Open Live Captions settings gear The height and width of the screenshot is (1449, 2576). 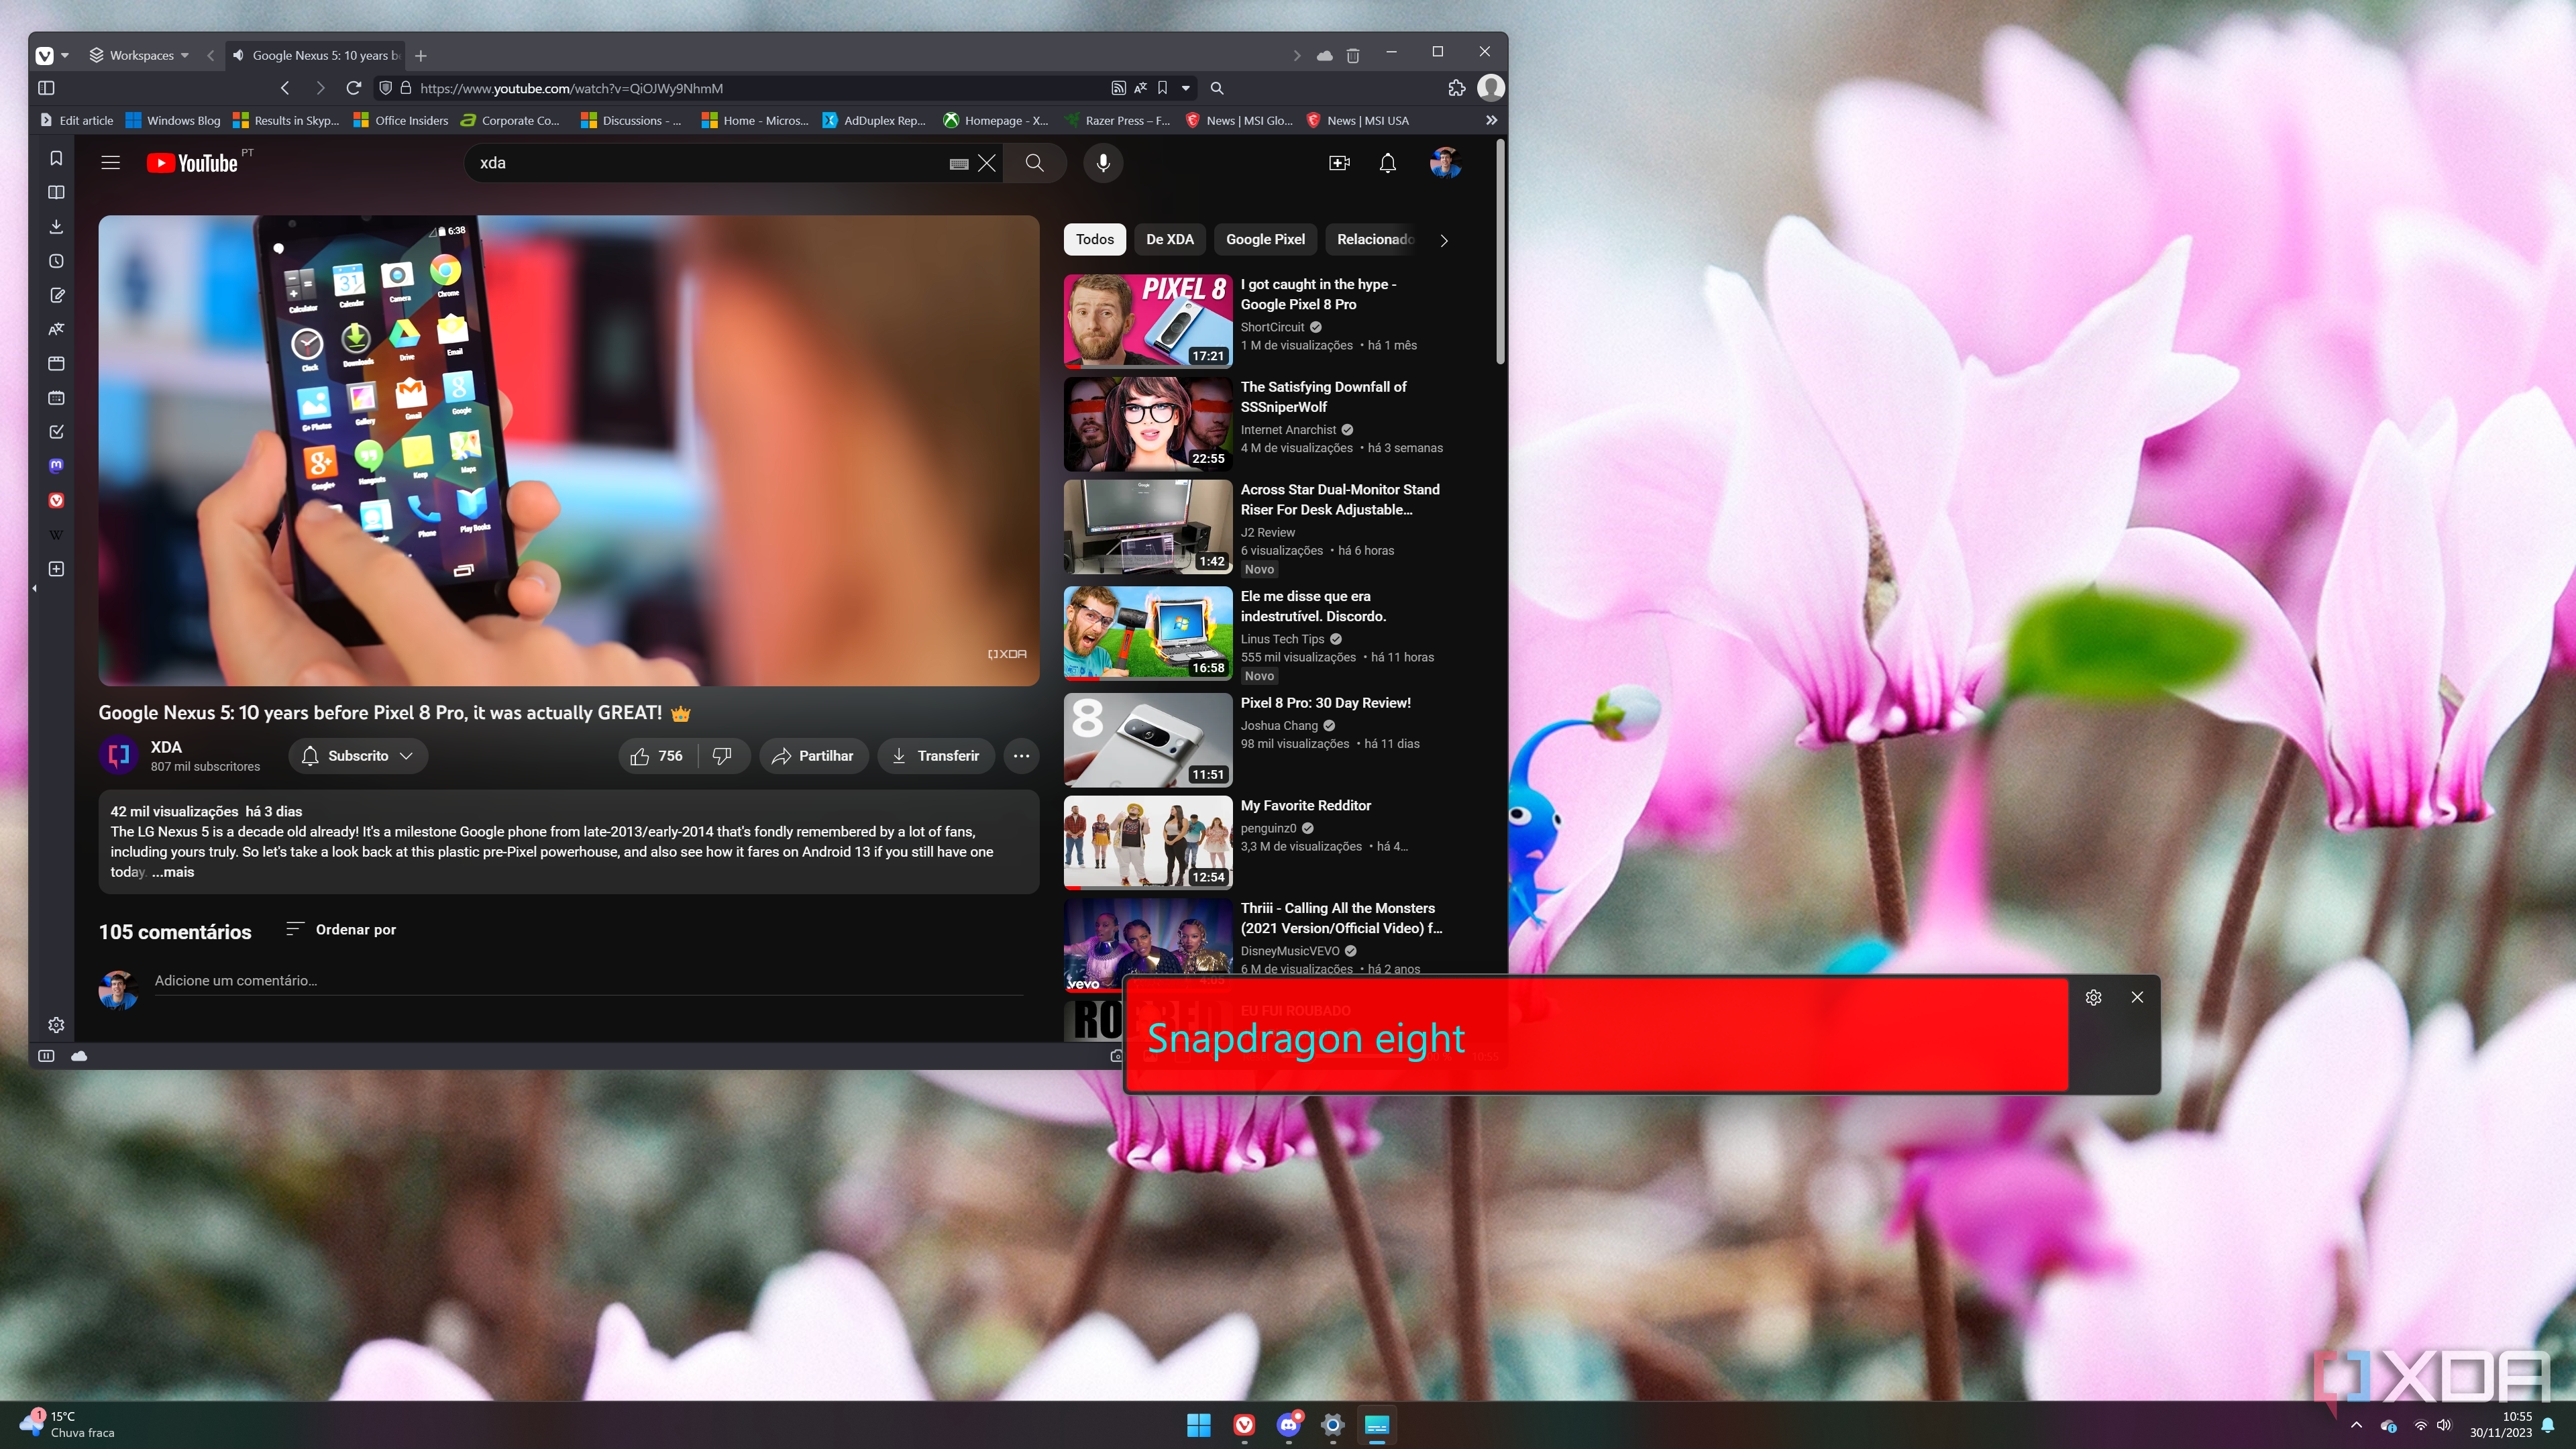click(x=2093, y=997)
